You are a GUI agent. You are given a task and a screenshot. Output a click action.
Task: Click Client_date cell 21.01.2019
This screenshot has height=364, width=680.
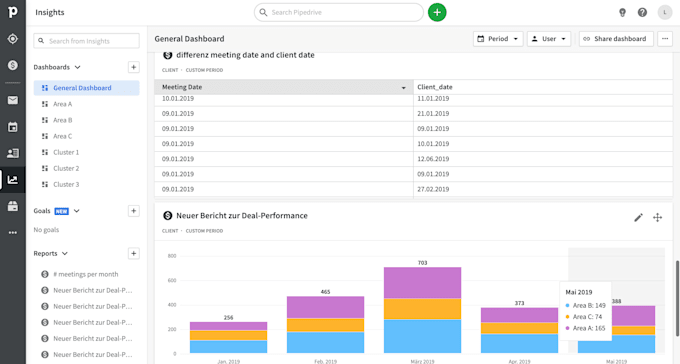[433, 114]
